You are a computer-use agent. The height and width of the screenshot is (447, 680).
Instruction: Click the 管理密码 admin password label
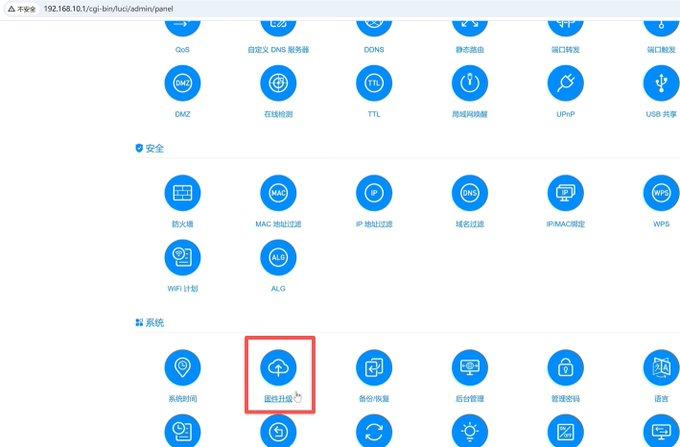pos(566,398)
